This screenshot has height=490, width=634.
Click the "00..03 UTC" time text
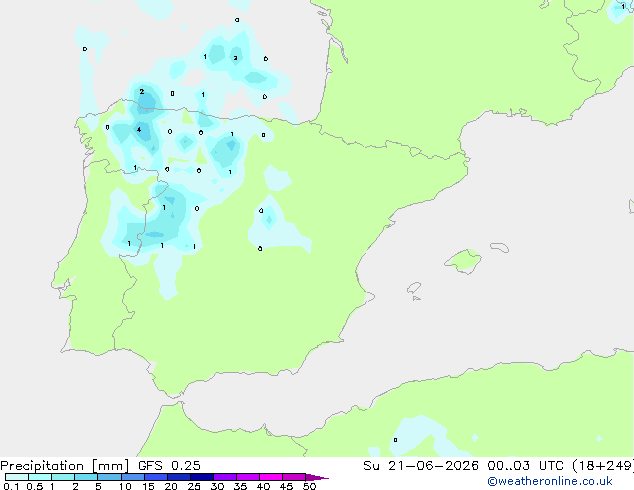(x=525, y=466)
